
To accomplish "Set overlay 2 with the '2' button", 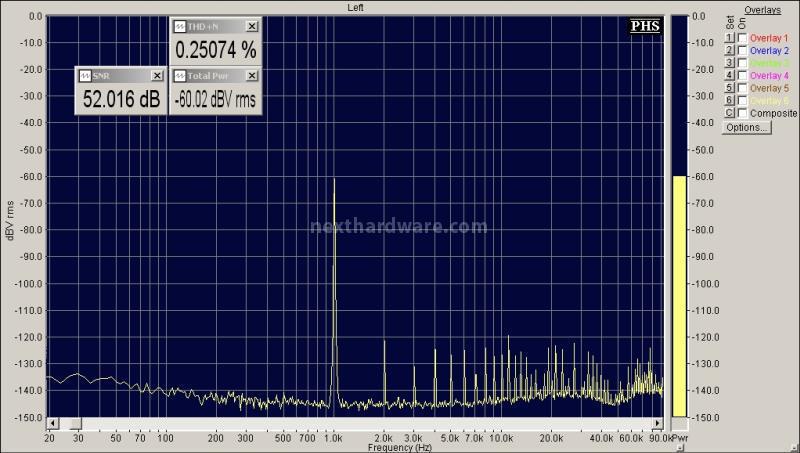I will point(729,50).
